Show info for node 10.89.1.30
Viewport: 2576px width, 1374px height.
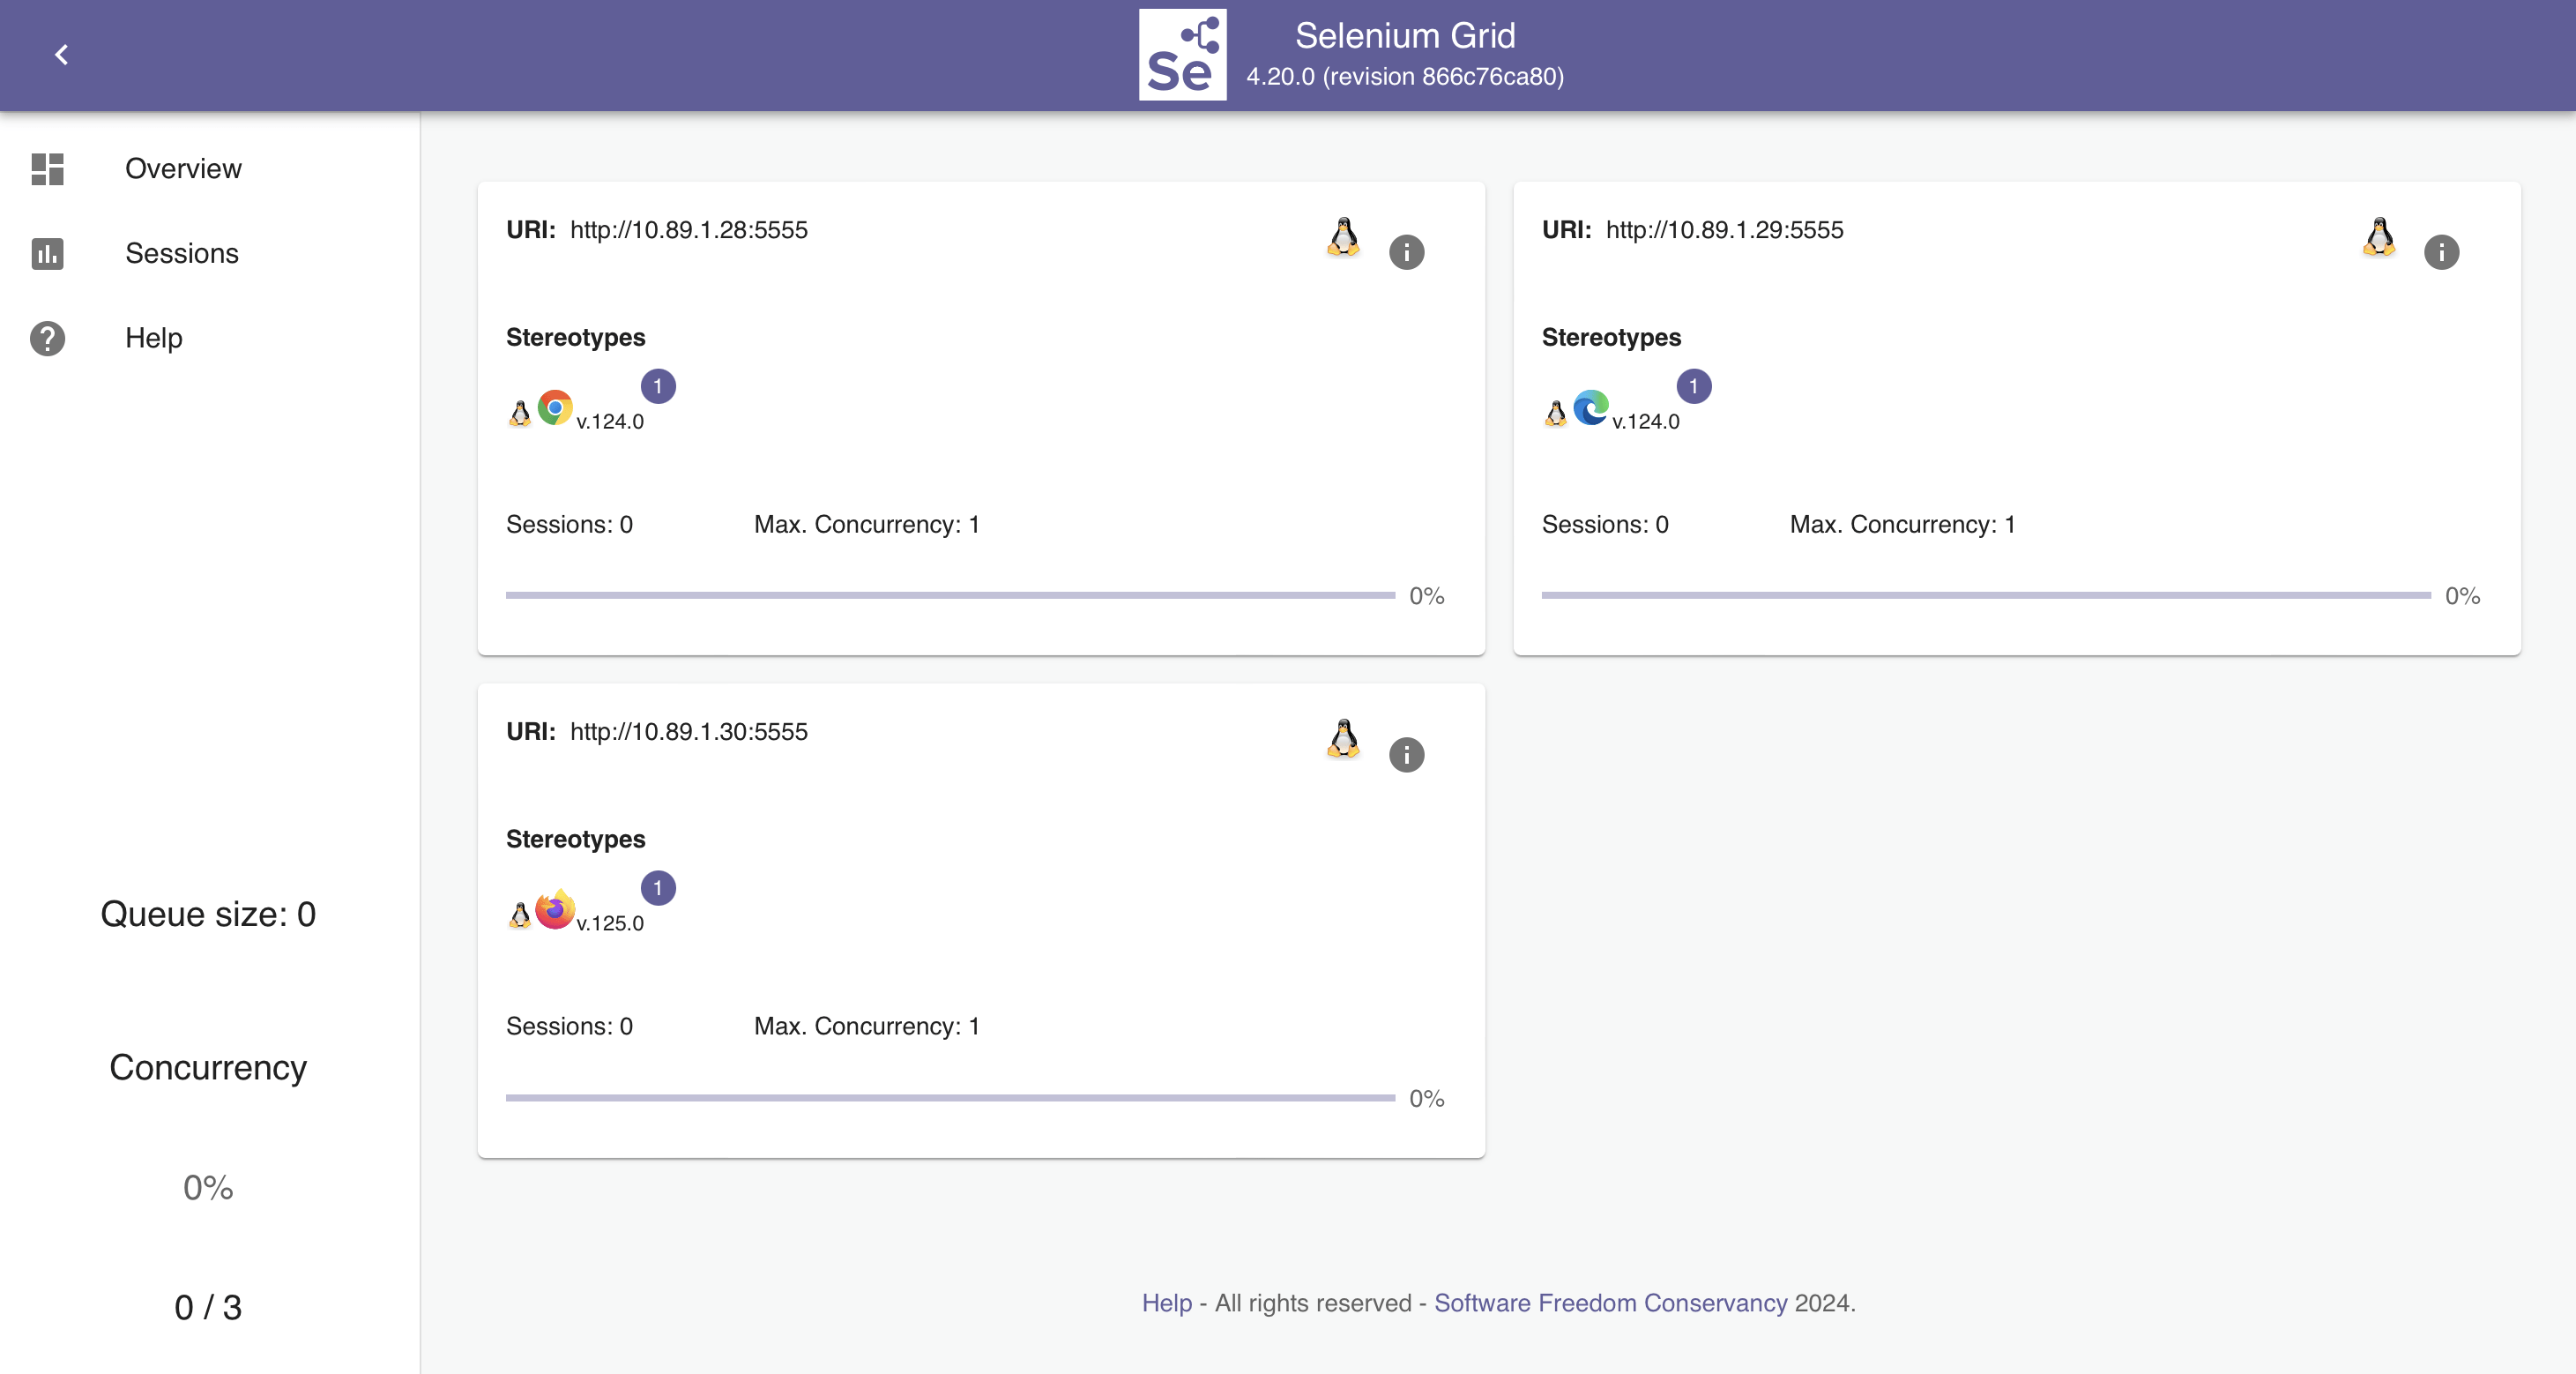click(1406, 754)
